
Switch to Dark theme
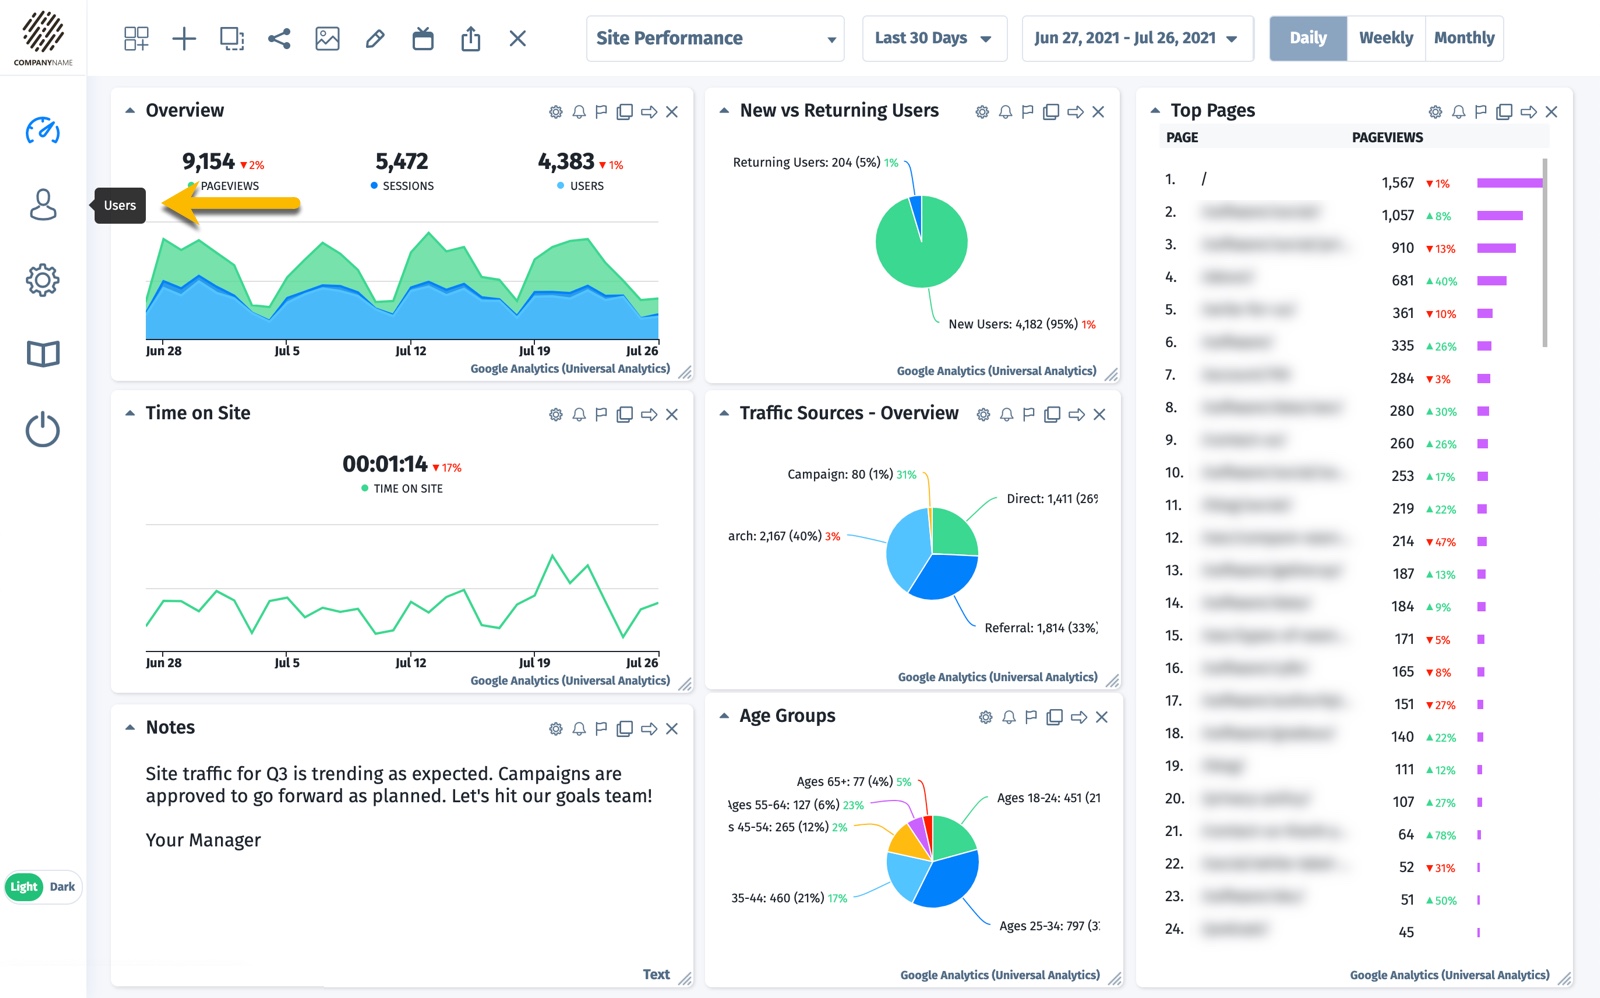(x=62, y=887)
